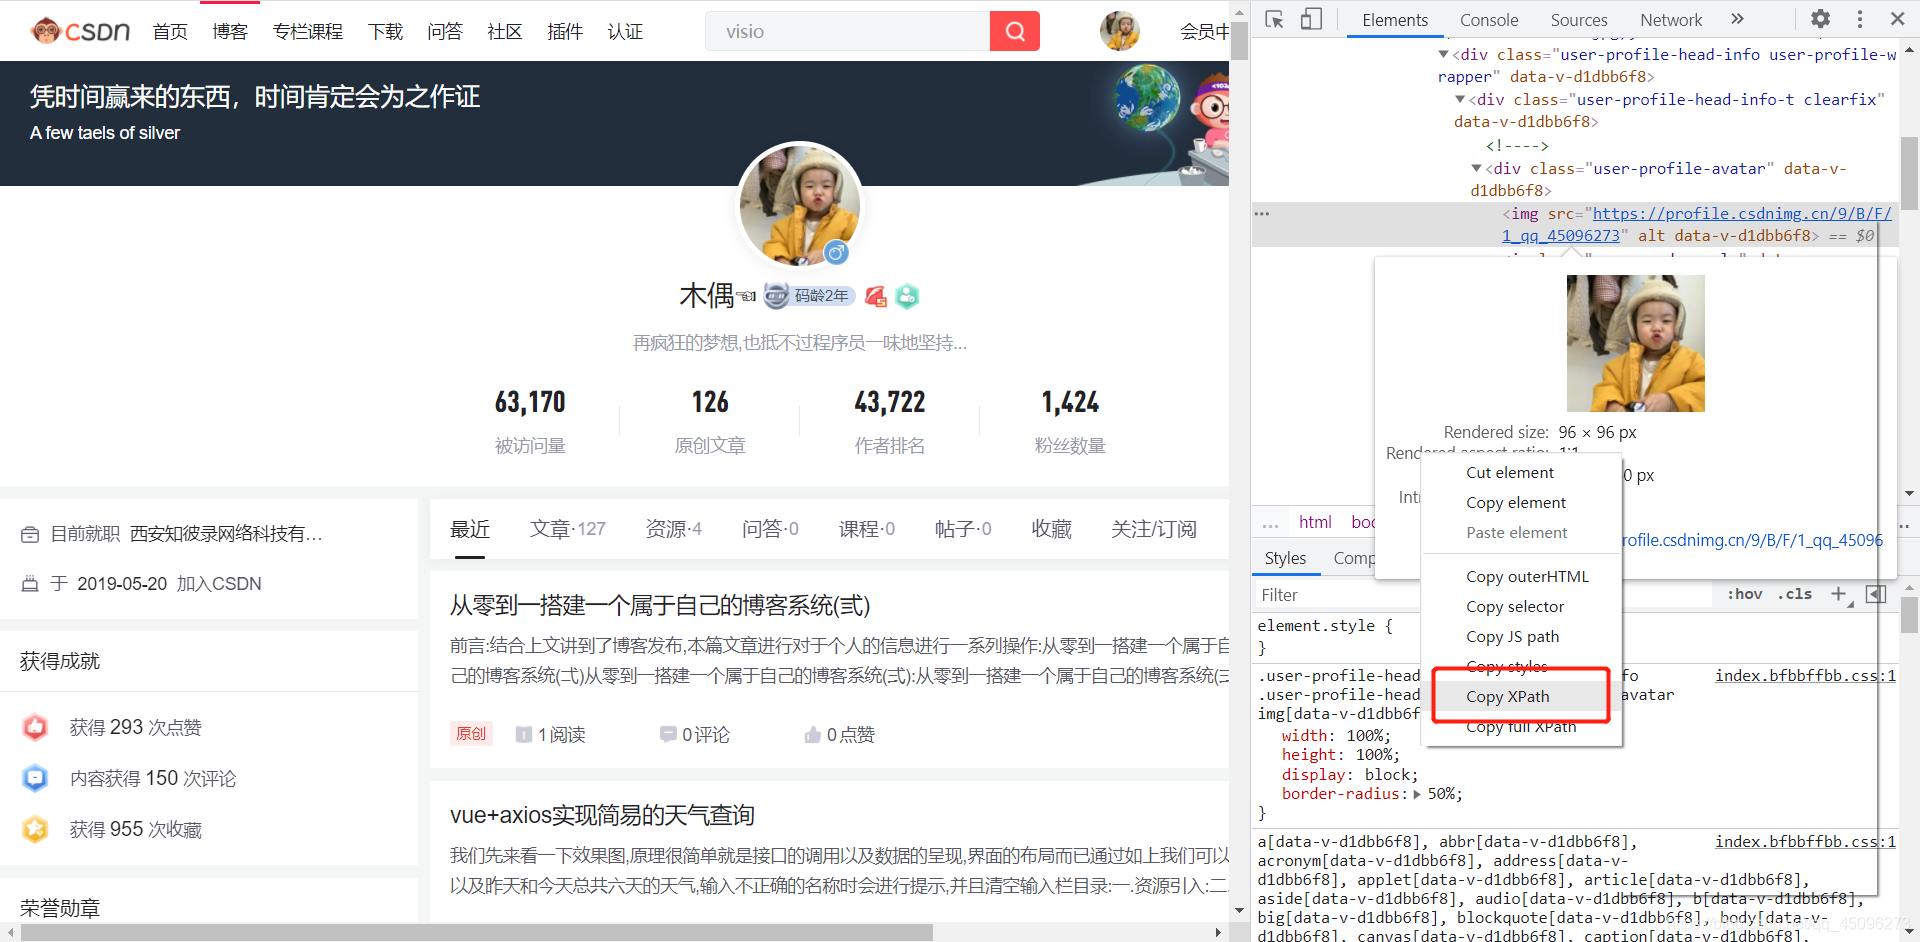Viewport: 1920px width, 942px height.
Task: Click the element state toggle button next to filter
Action: pos(1876,594)
